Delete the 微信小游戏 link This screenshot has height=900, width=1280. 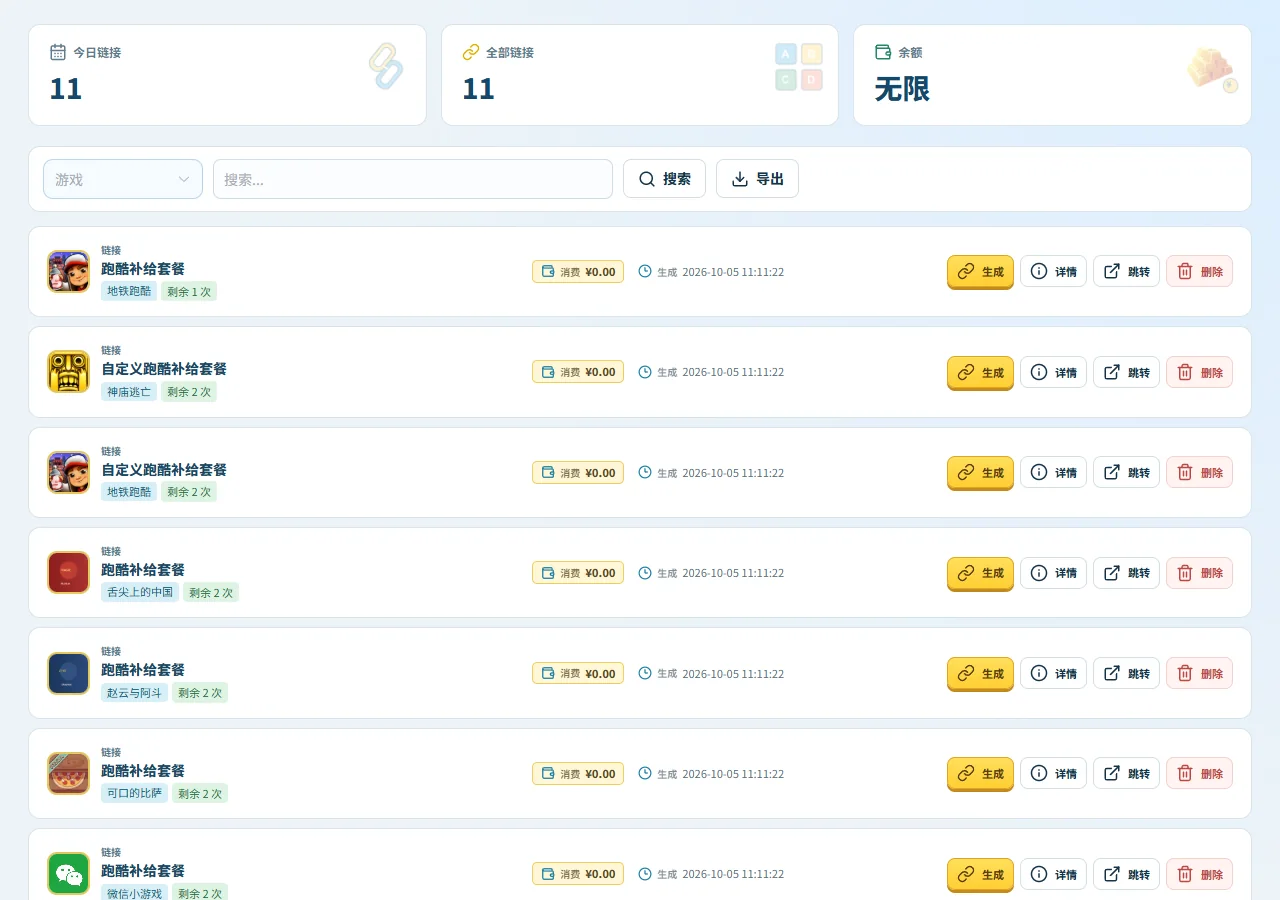click(x=1199, y=874)
